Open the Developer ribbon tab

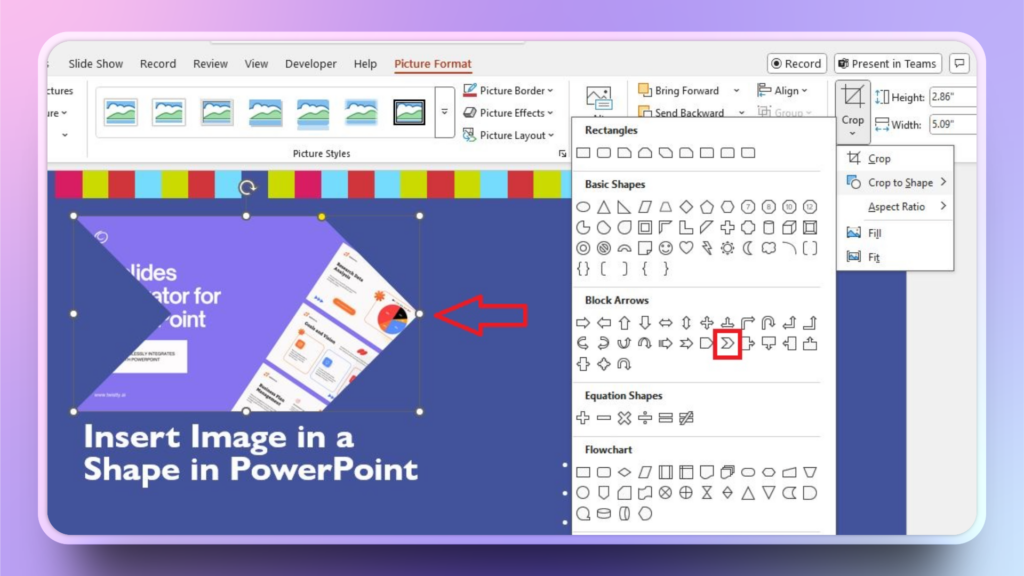(310, 64)
